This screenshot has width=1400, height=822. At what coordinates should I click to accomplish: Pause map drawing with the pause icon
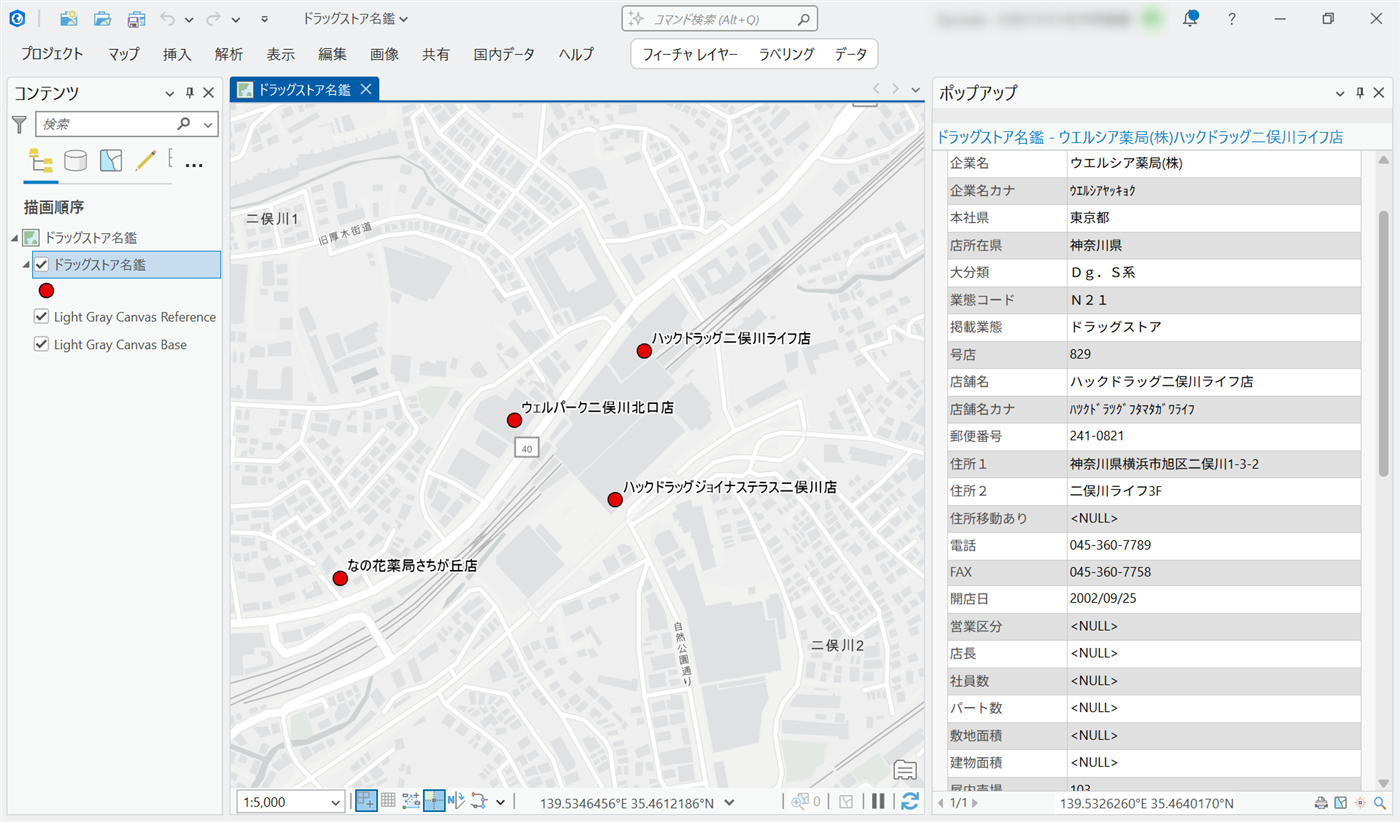coord(878,801)
